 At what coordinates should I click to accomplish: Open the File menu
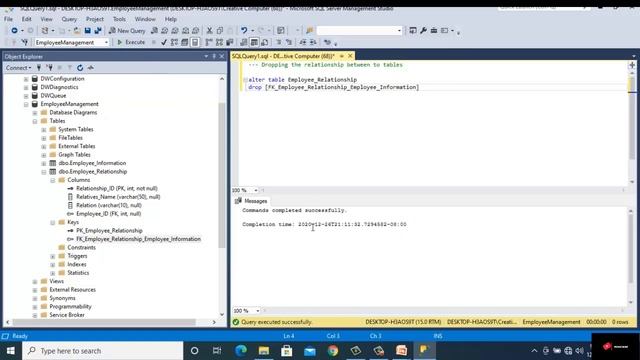click(x=9, y=19)
